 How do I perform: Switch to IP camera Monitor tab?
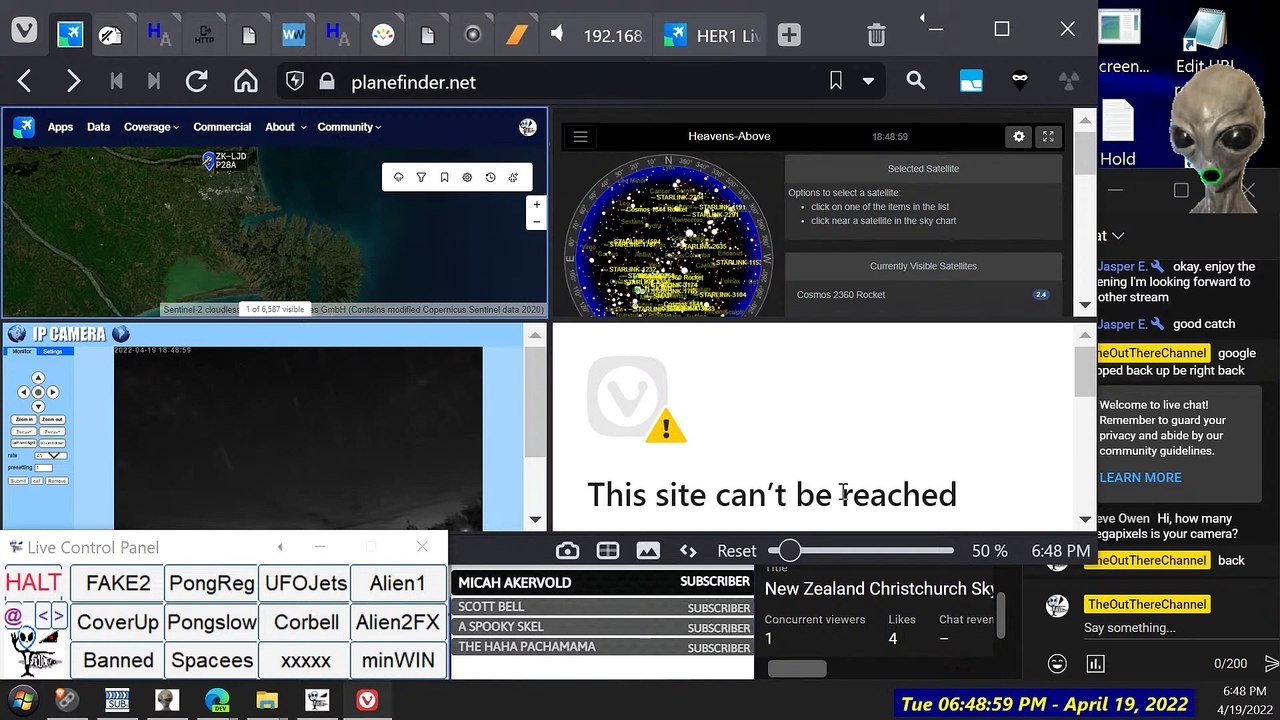(x=20, y=351)
